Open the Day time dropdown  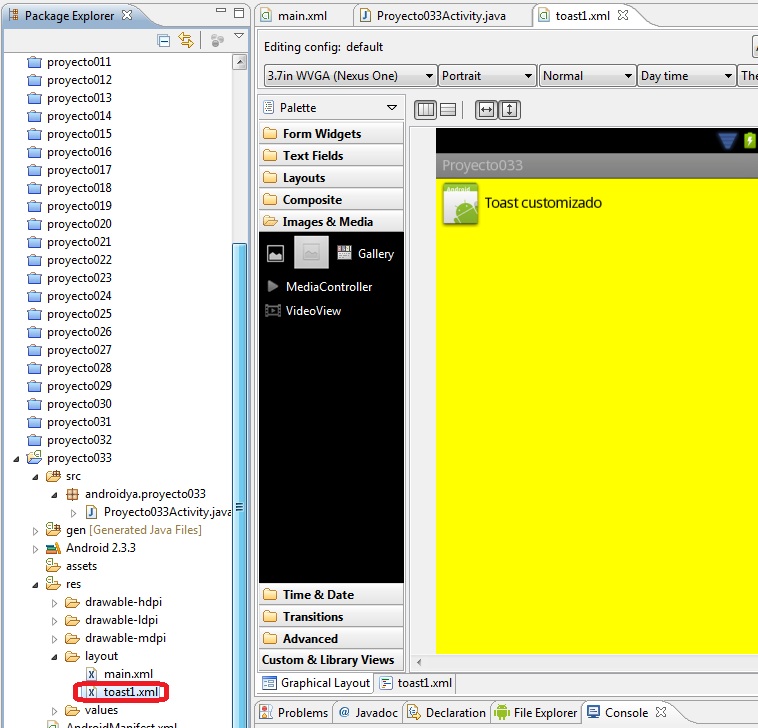pyautogui.click(x=686, y=76)
